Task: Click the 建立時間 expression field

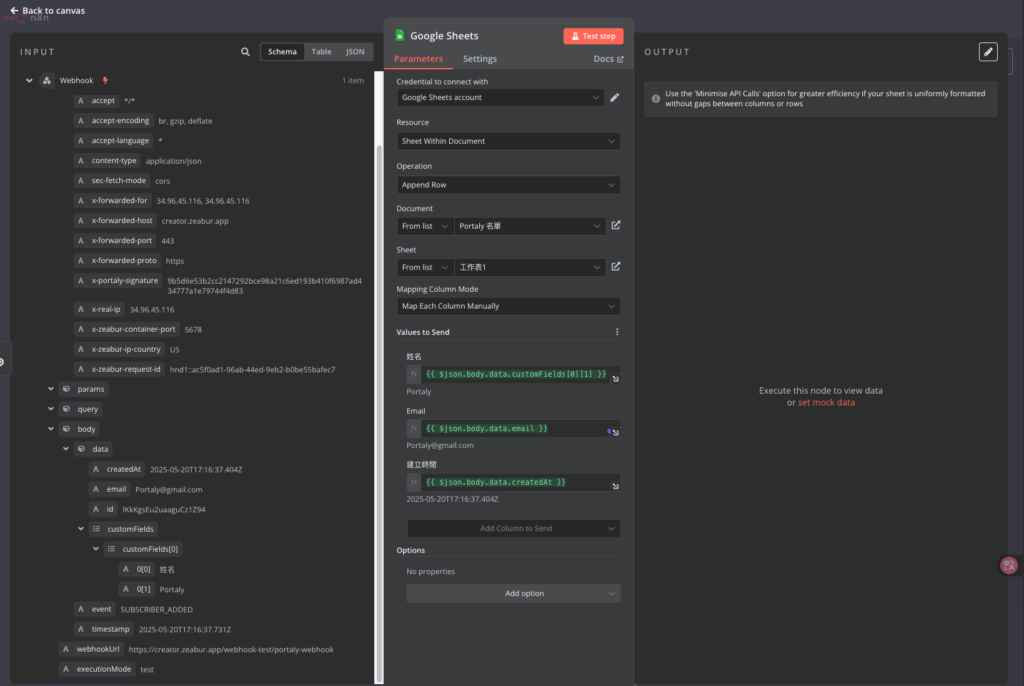Action: point(516,482)
